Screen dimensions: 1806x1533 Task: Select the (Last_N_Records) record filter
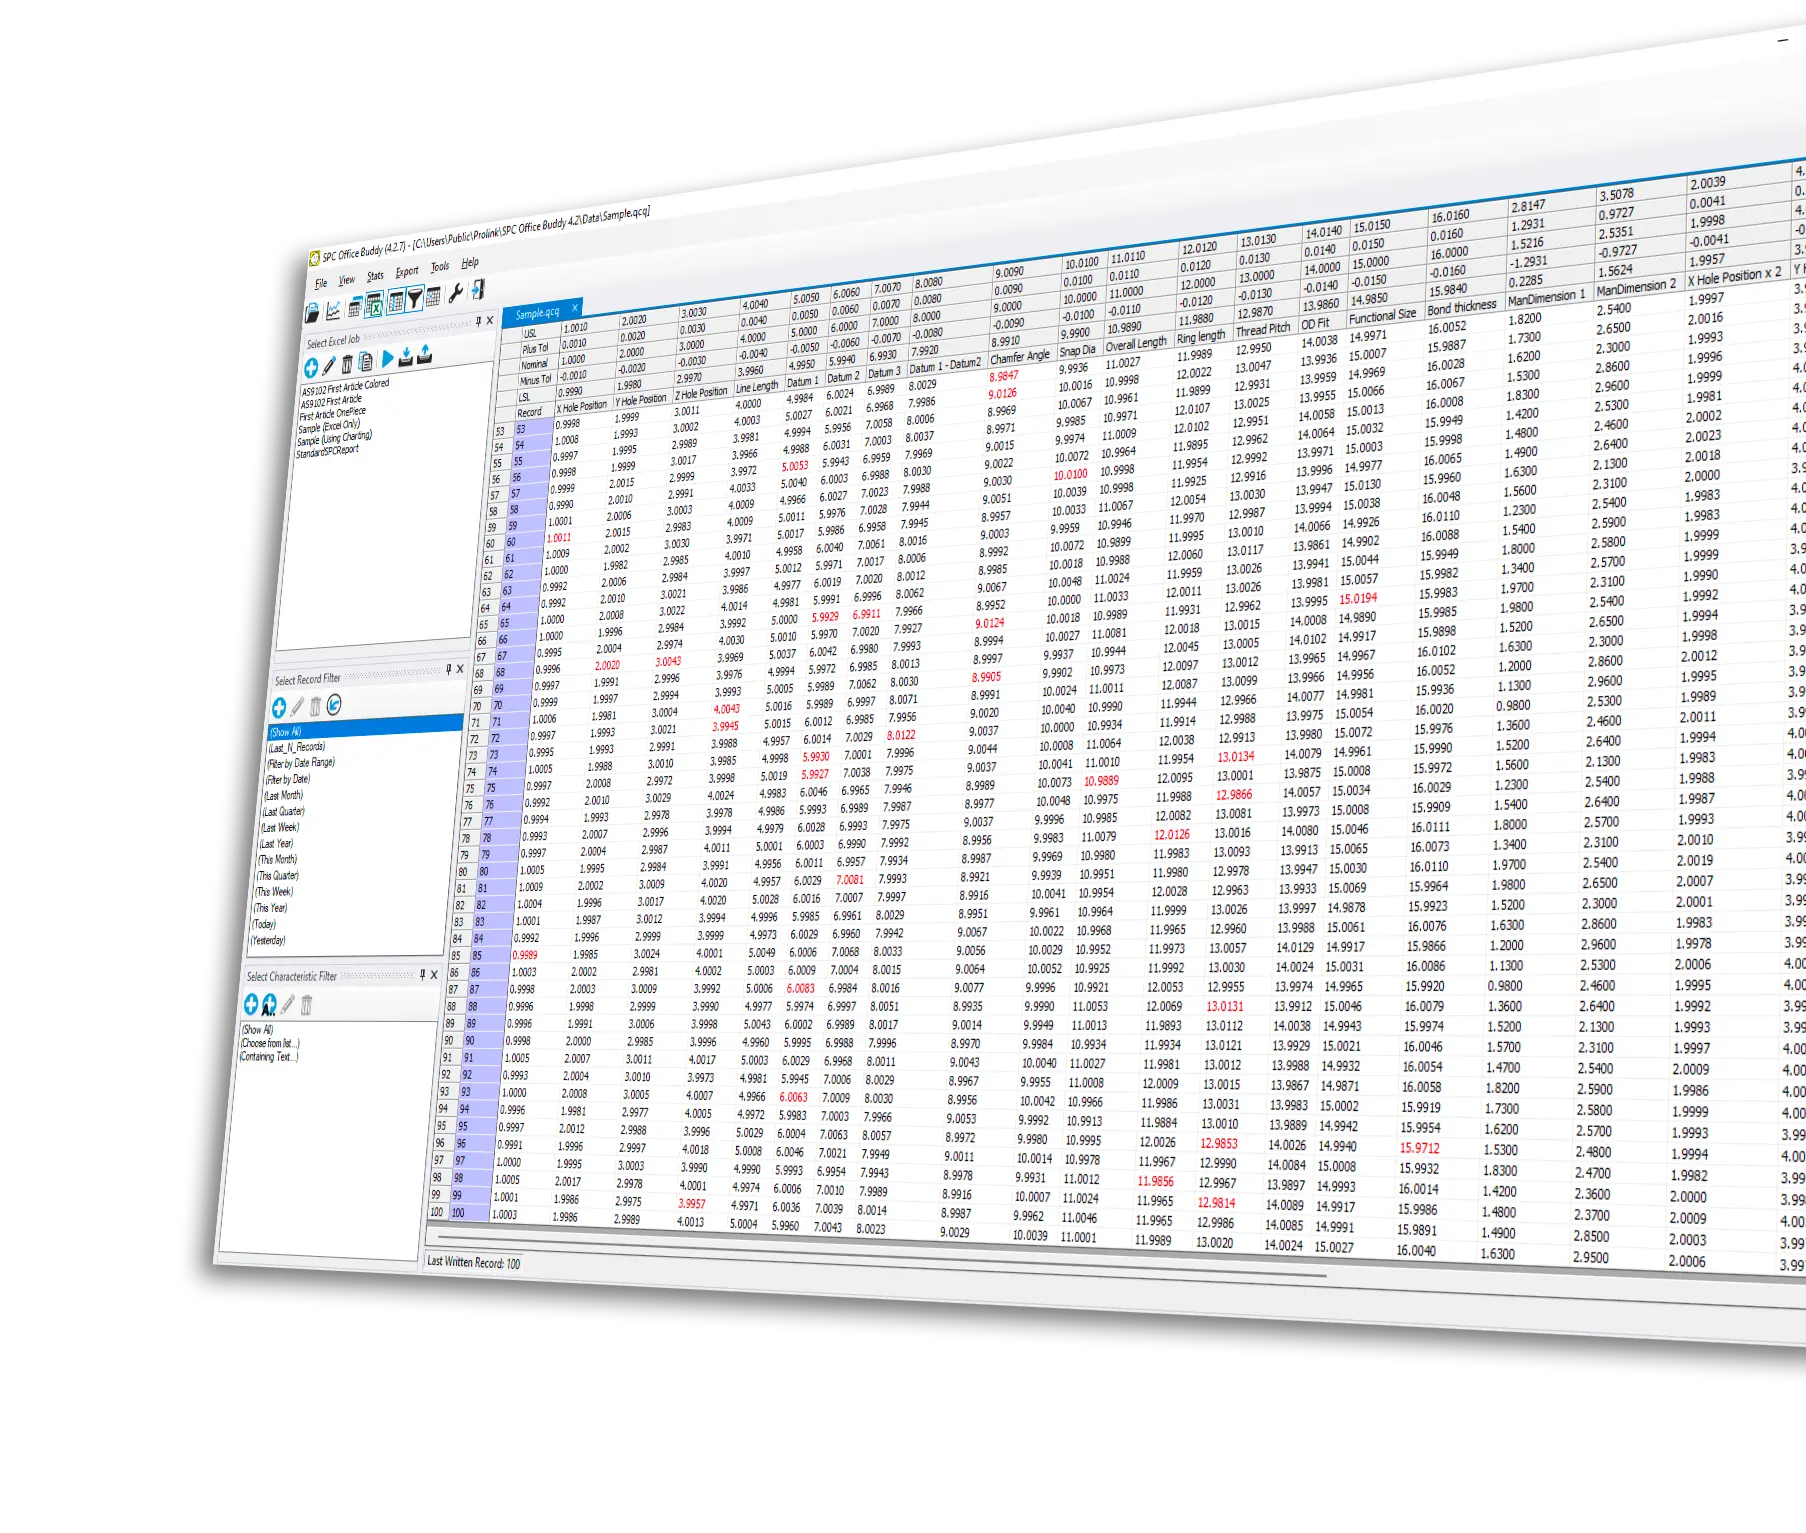click(296, 747)
